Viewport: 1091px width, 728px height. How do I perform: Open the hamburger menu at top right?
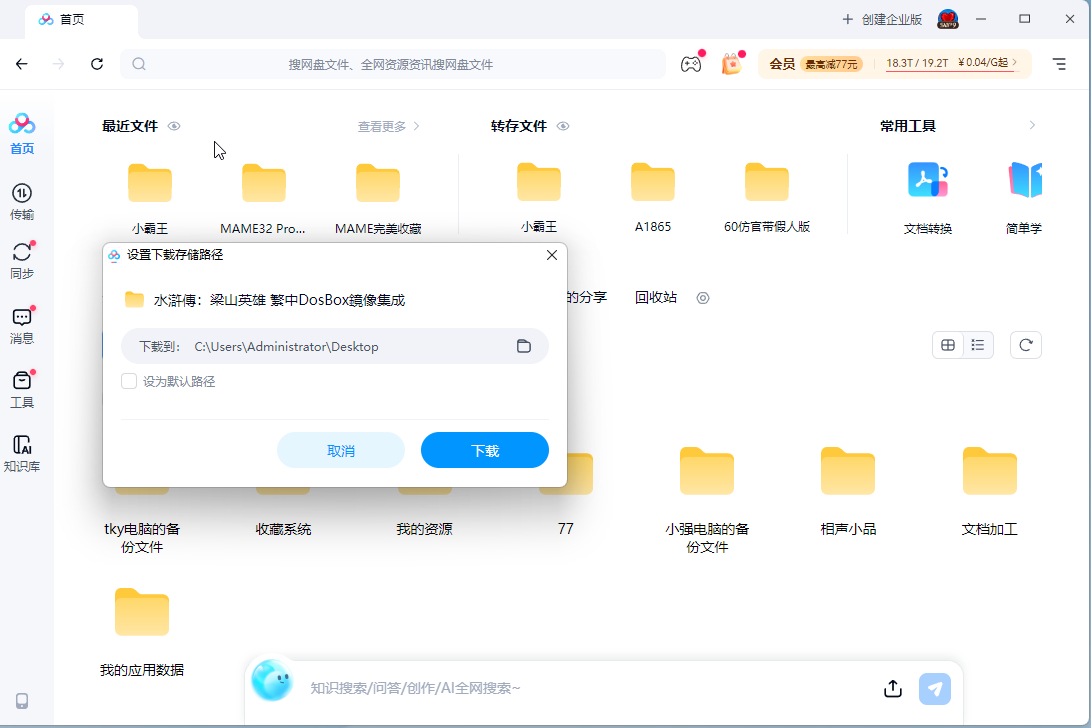point(1059,64)
